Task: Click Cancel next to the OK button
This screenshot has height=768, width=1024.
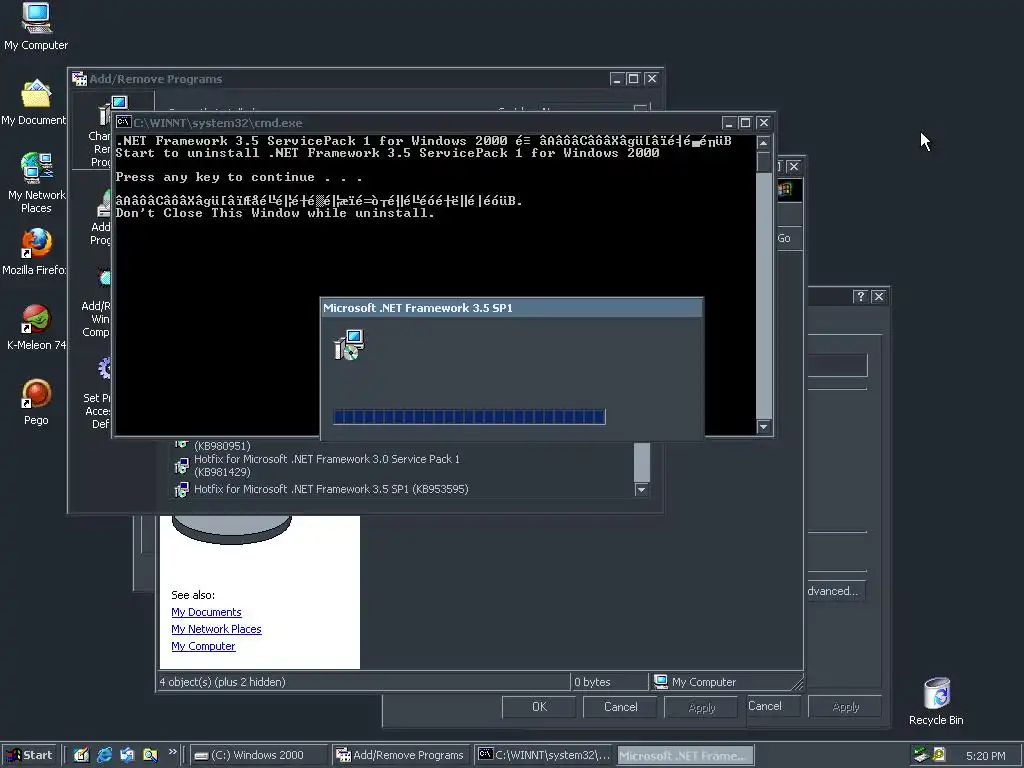Action: click(x=620, y=707)
